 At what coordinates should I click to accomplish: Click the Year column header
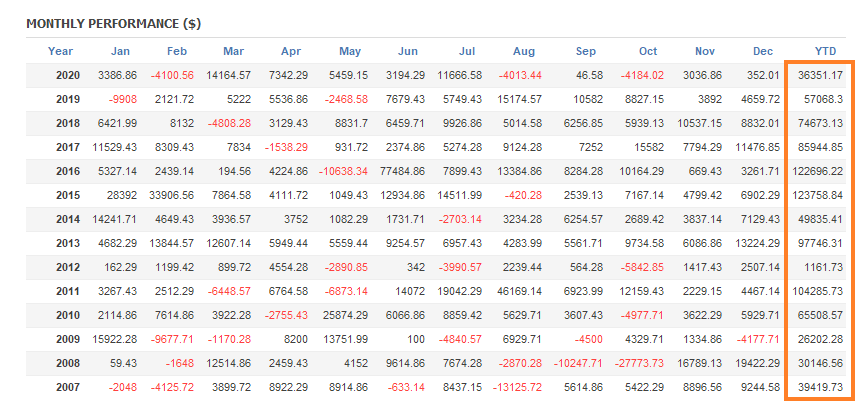tap(60, 51)
